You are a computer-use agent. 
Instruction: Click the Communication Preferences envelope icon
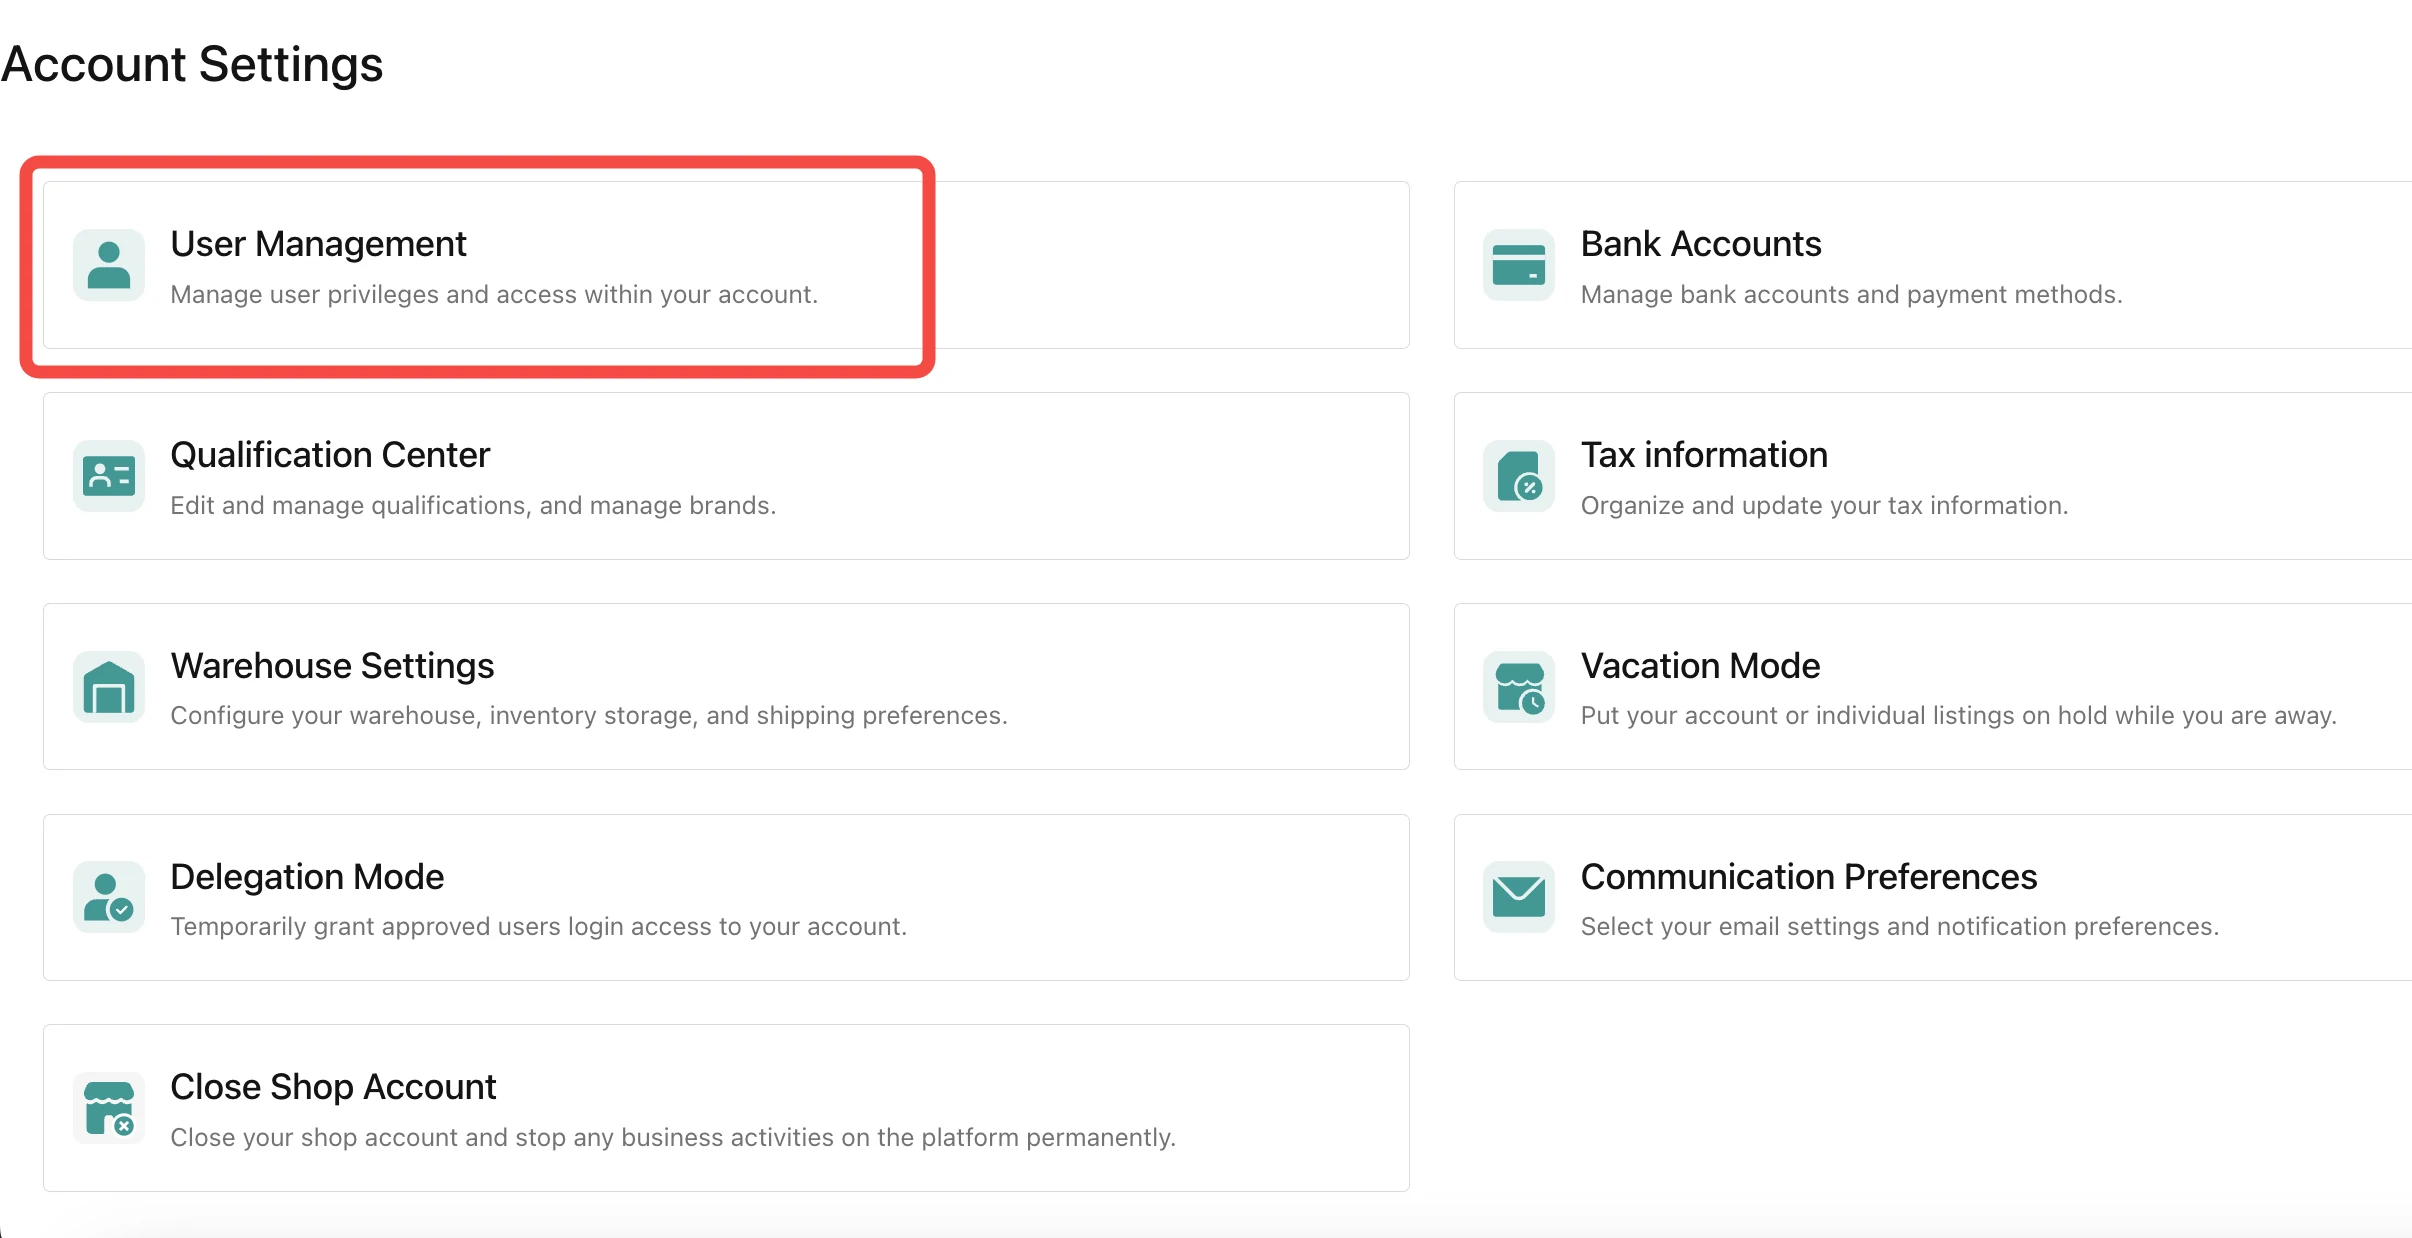point(1518,897)
